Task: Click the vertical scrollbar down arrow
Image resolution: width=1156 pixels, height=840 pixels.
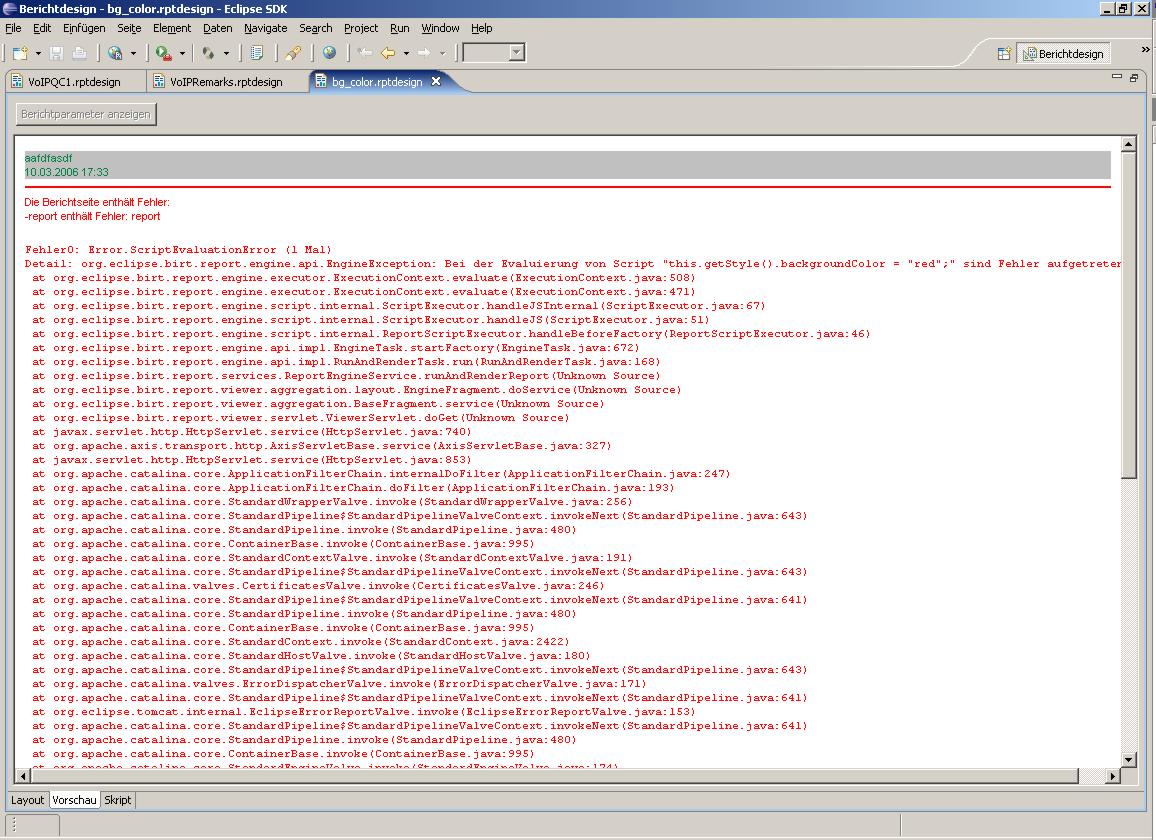Action: [x=1129, y=760]
